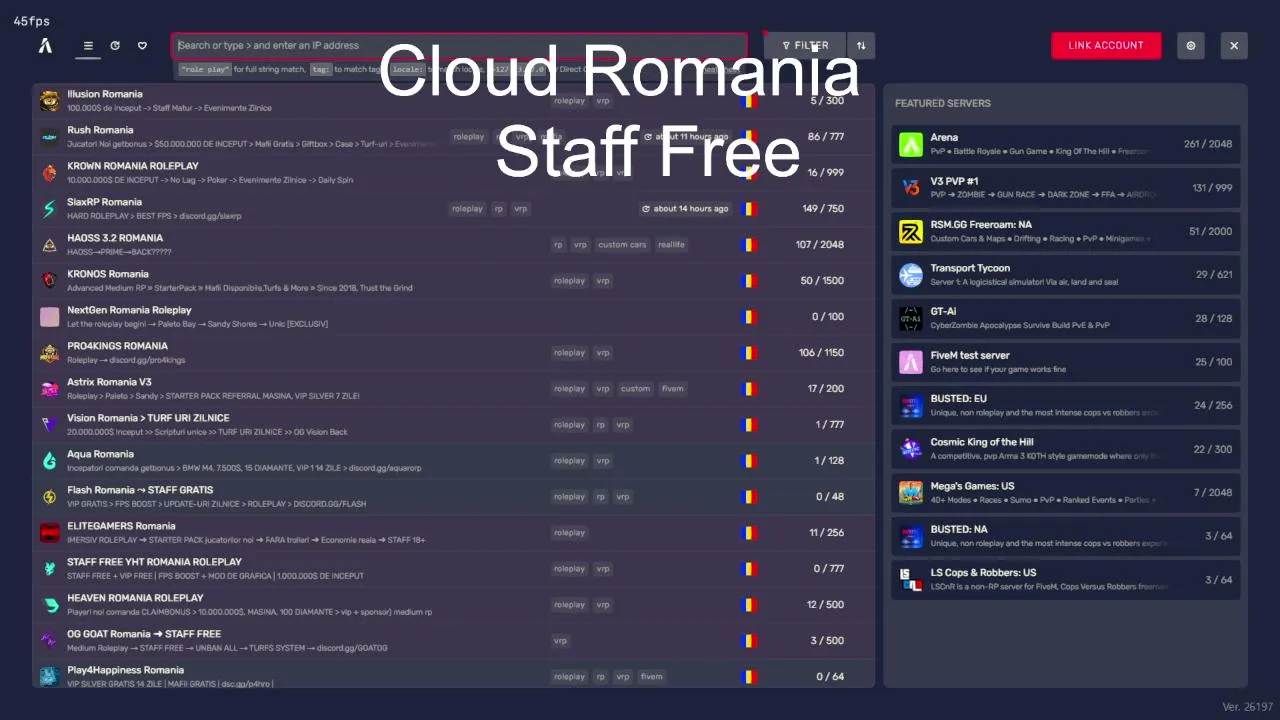Close the FiveM server browser
Screen dimensions: 1280x720
click(x=1234, y=45)
